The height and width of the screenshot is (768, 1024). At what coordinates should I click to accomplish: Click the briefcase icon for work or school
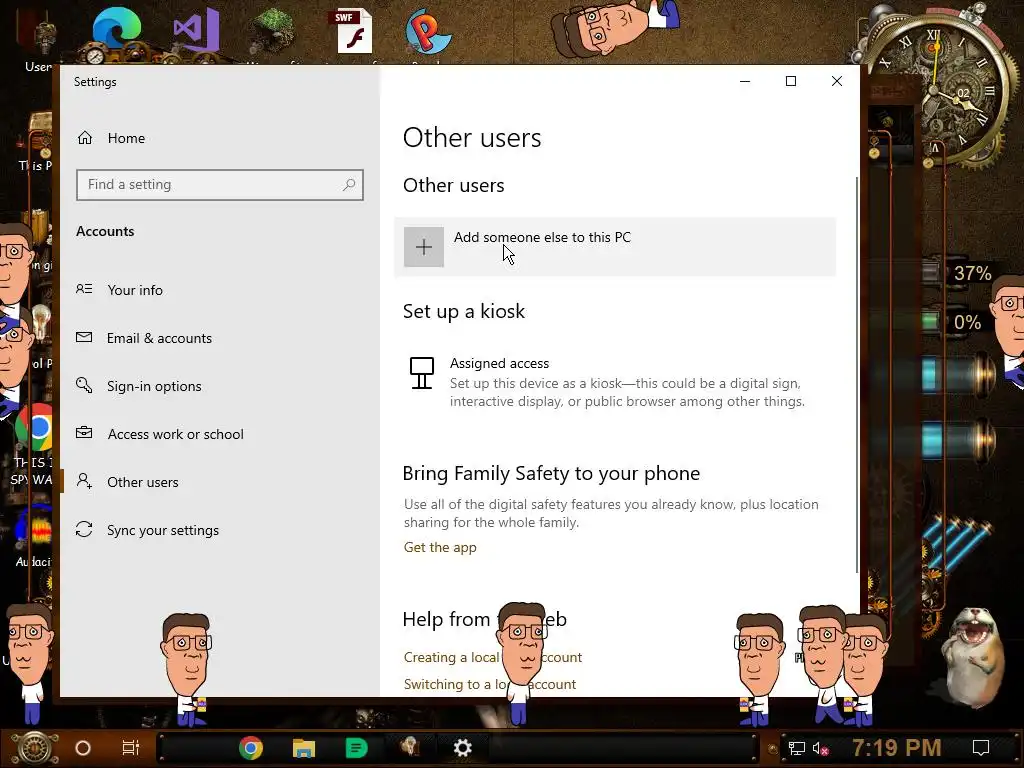[84, 432]
